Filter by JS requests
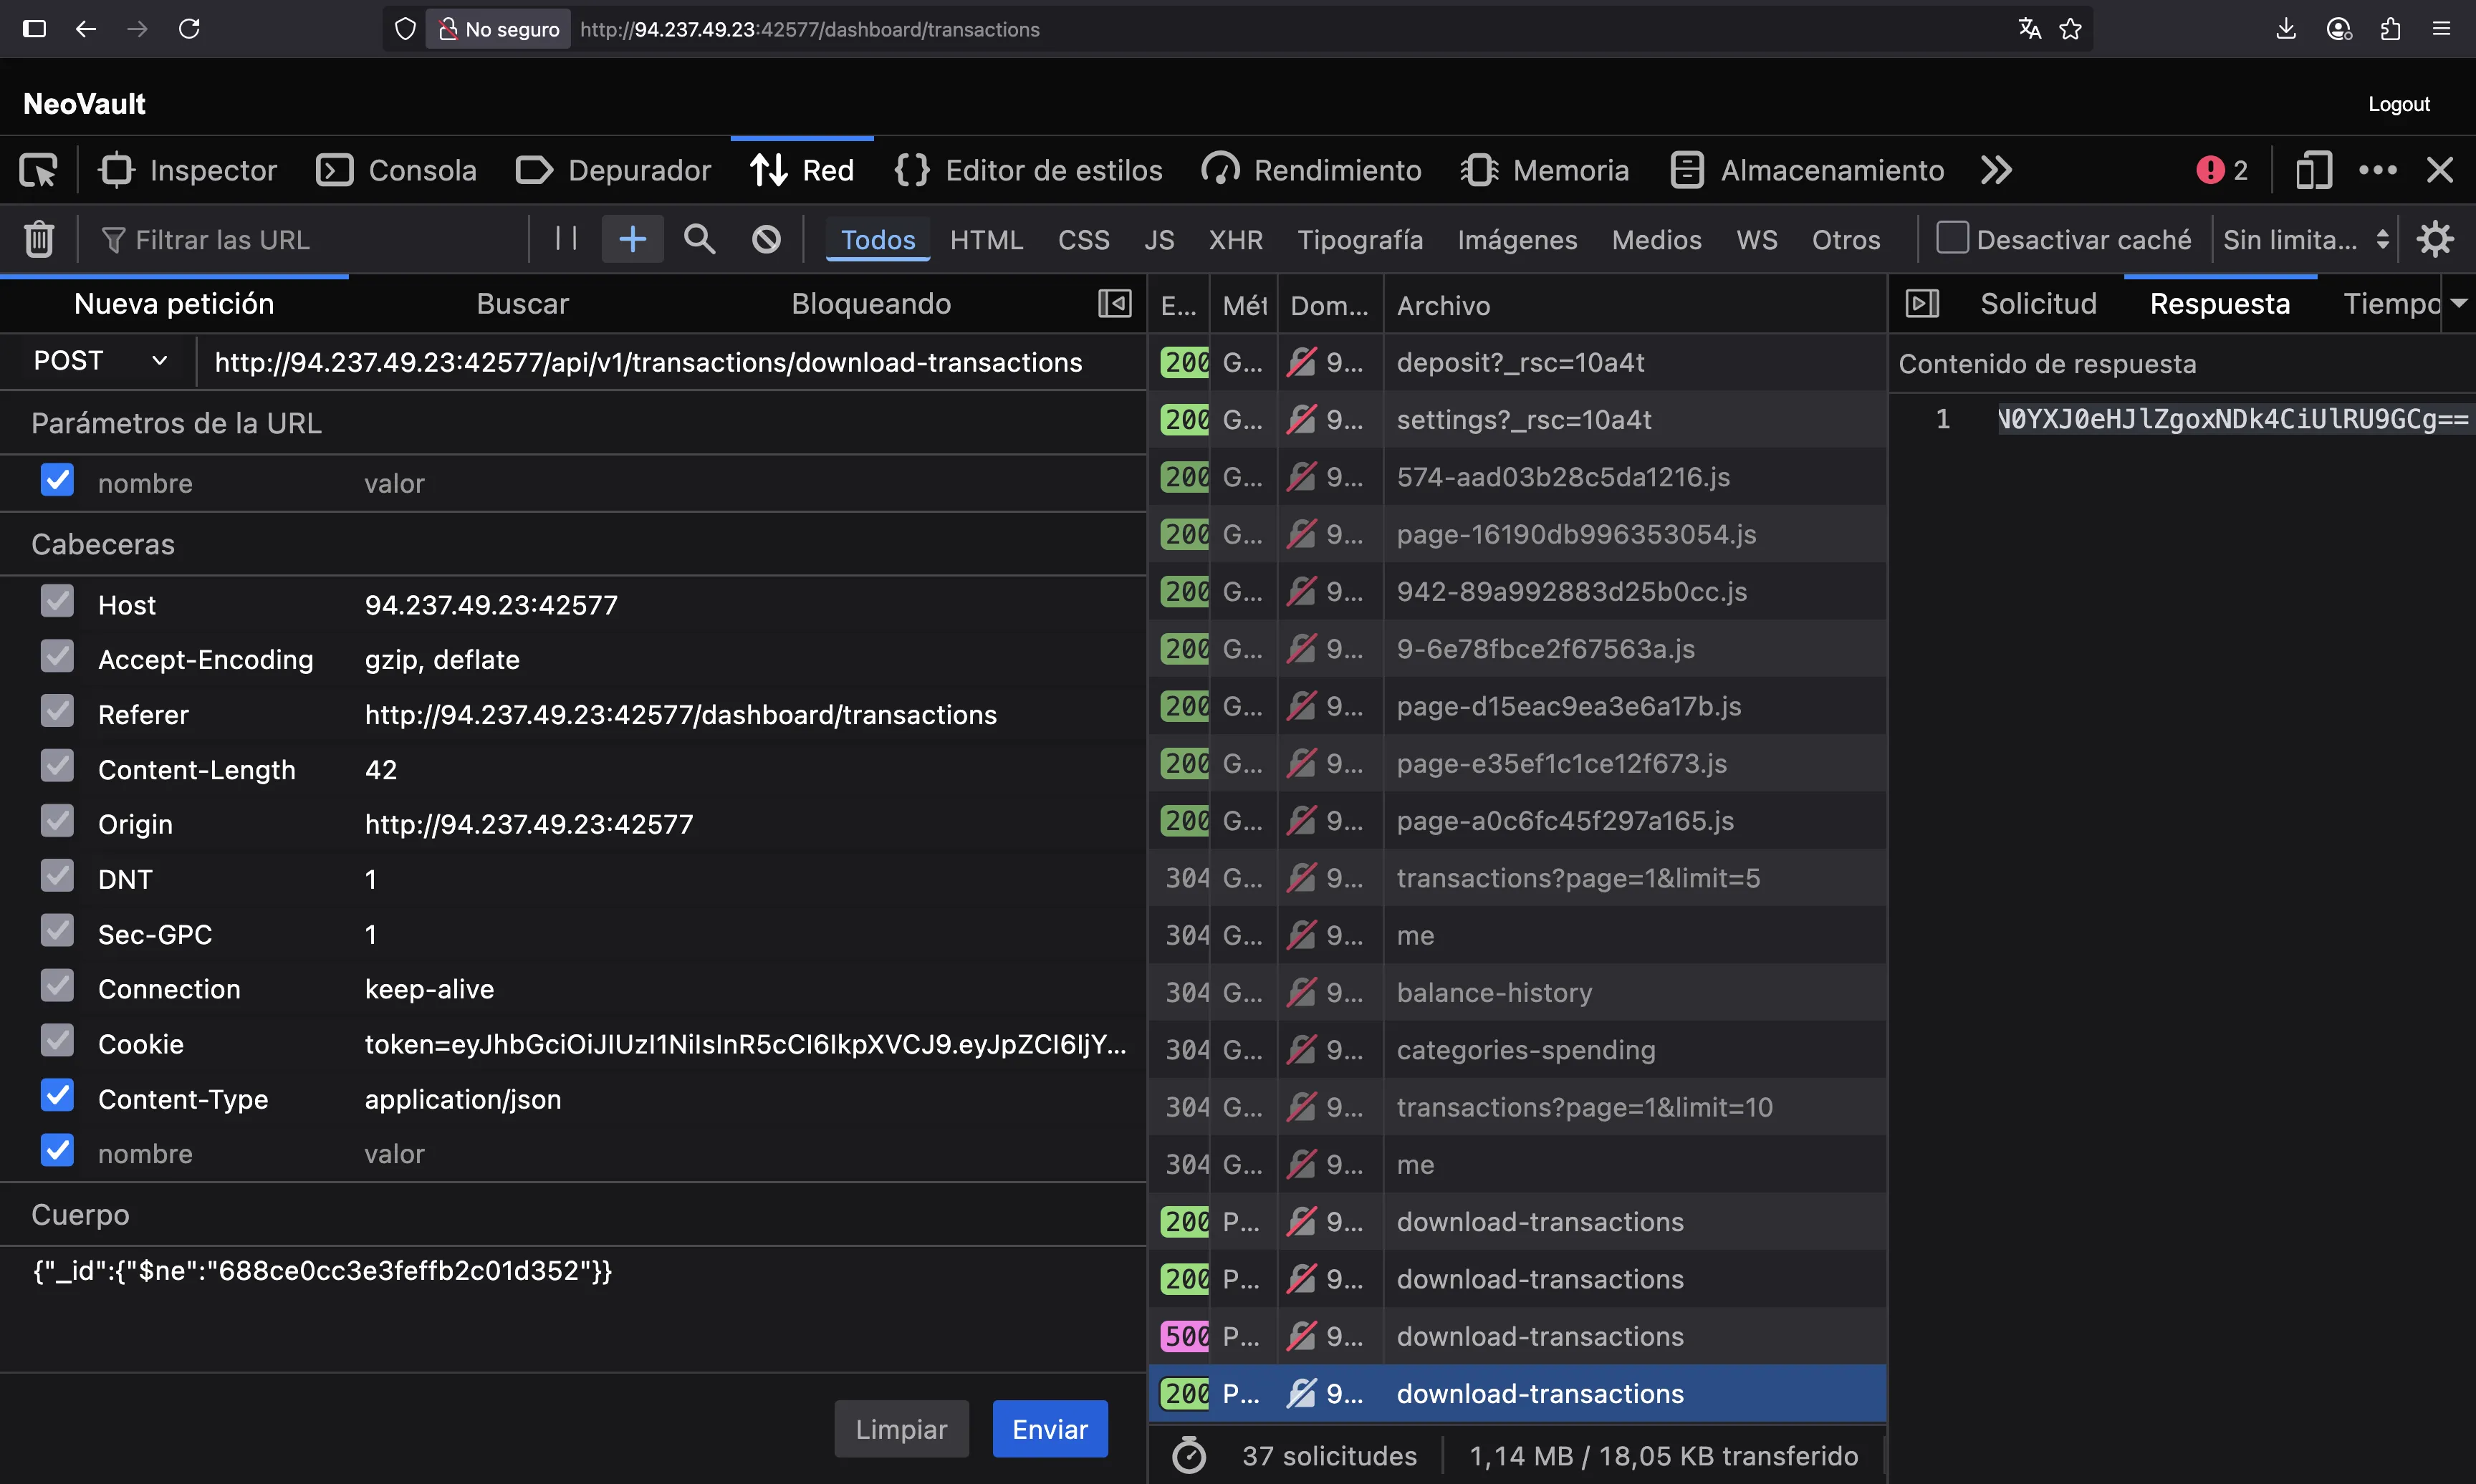2476x1484 pixels. point(1159,240)
